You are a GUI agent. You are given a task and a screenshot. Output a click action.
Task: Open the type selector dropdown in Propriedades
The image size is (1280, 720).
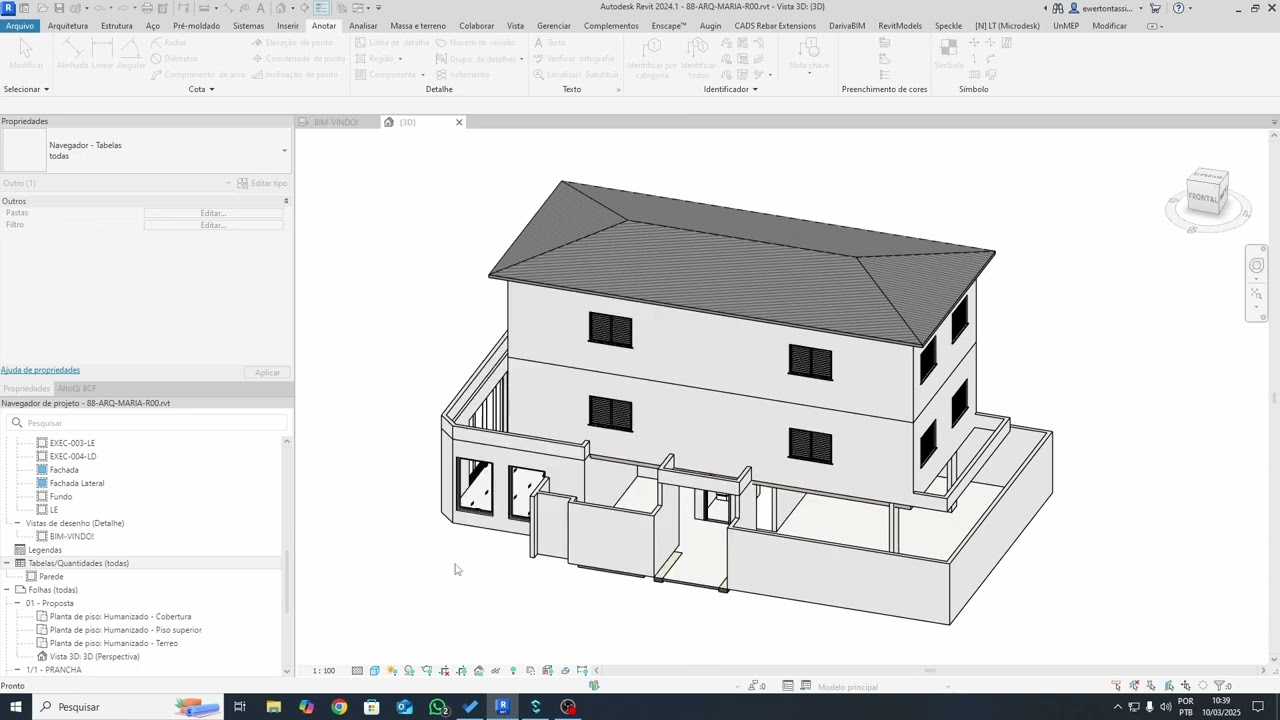(x=284, y=151)
